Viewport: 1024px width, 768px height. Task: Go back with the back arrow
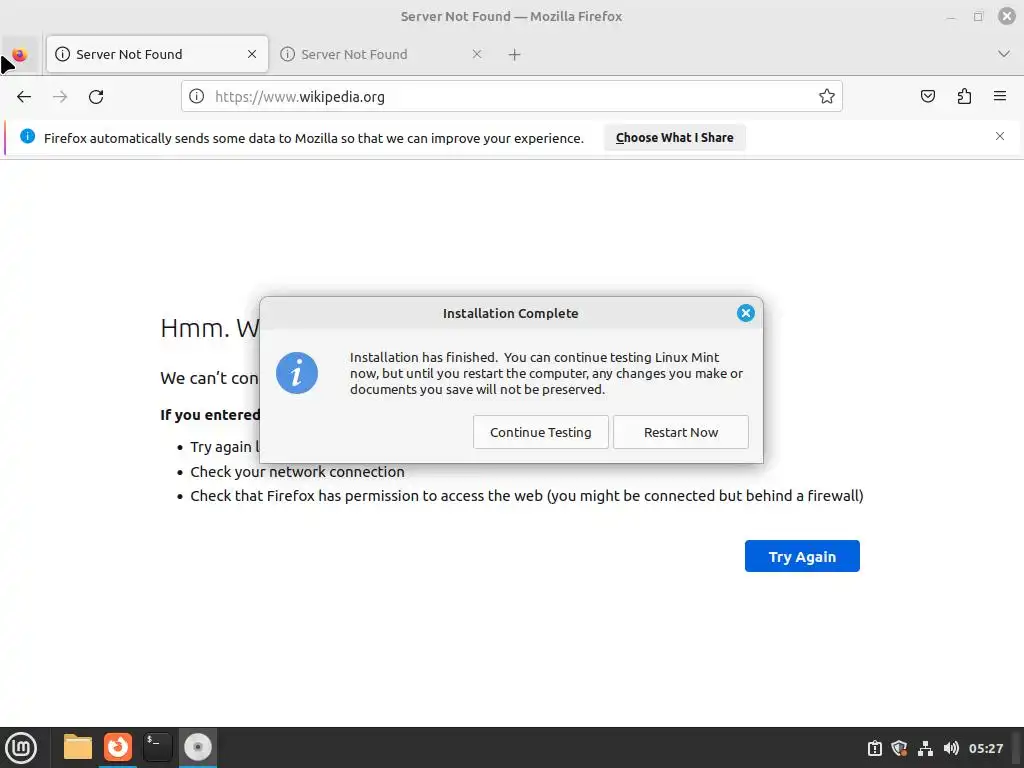[x=24, y=97]
